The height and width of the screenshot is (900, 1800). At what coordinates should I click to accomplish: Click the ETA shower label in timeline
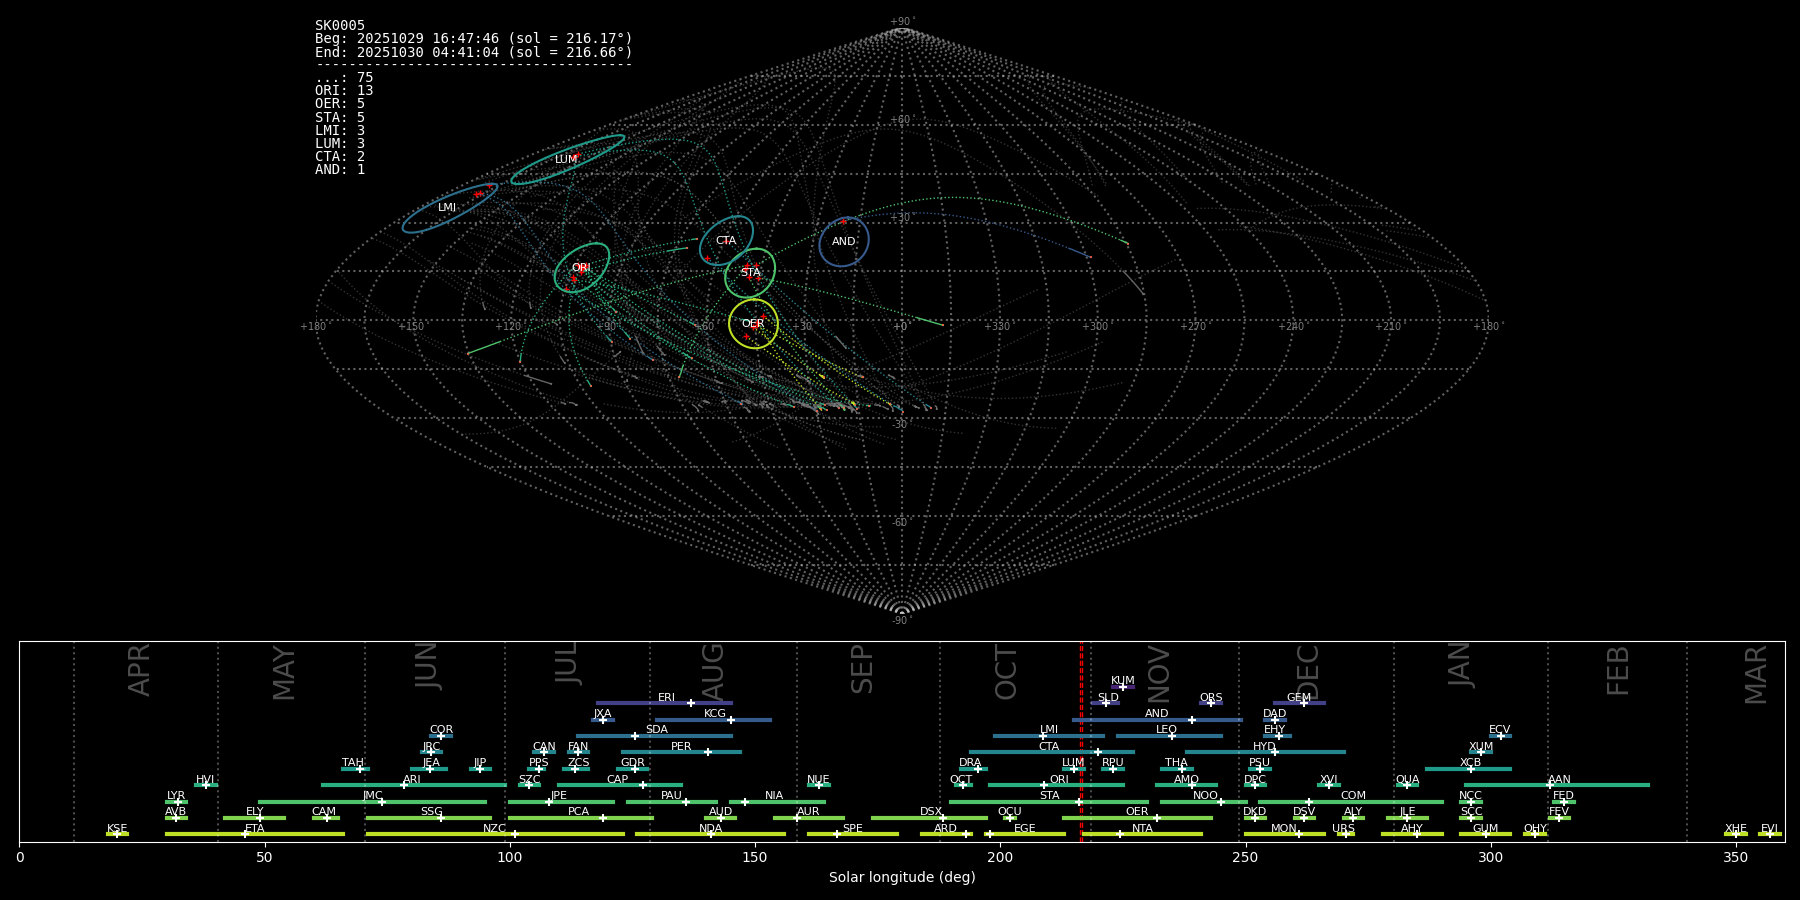(255, 829)
